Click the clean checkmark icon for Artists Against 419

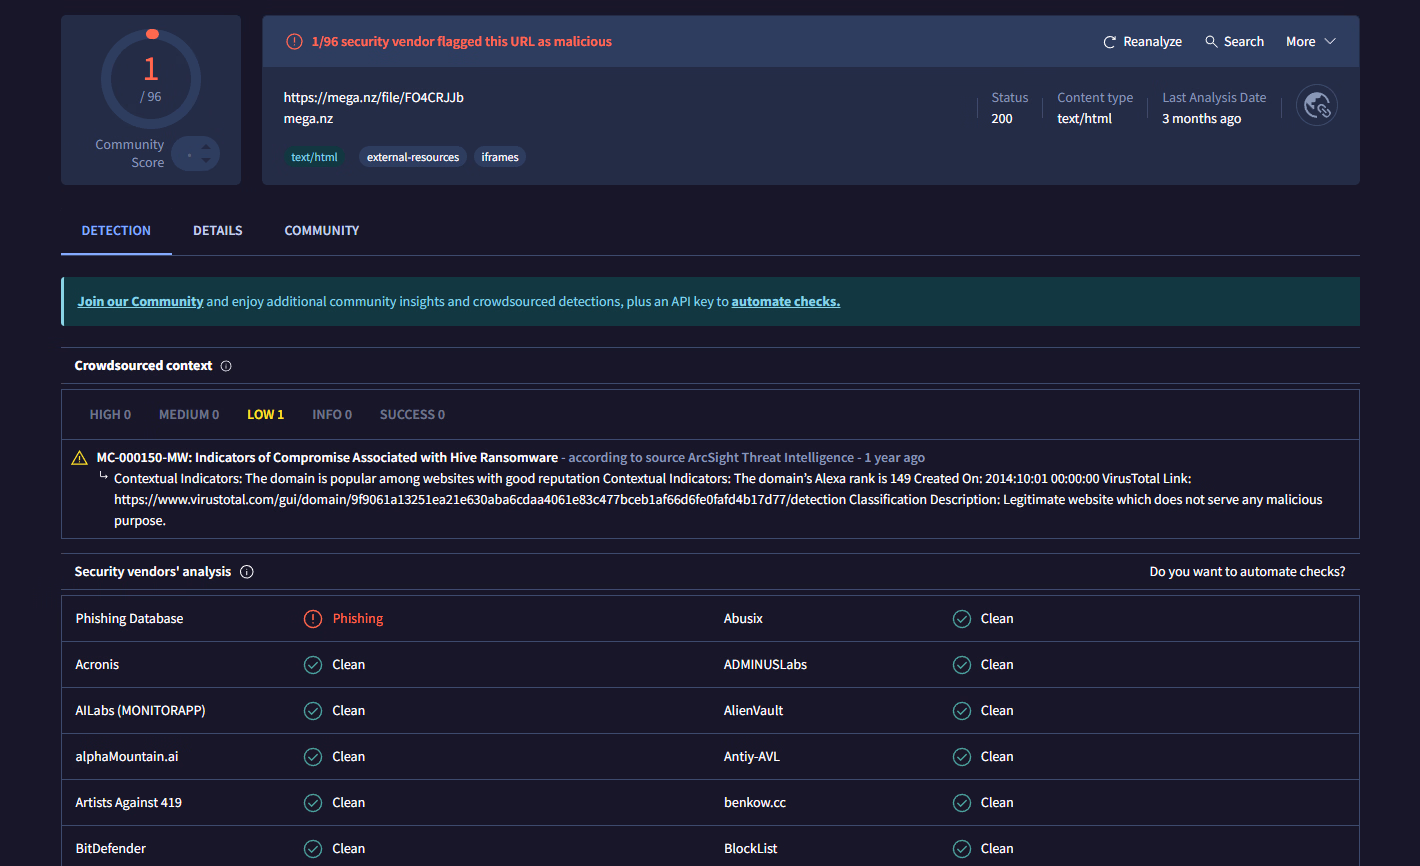pos(313,803)
